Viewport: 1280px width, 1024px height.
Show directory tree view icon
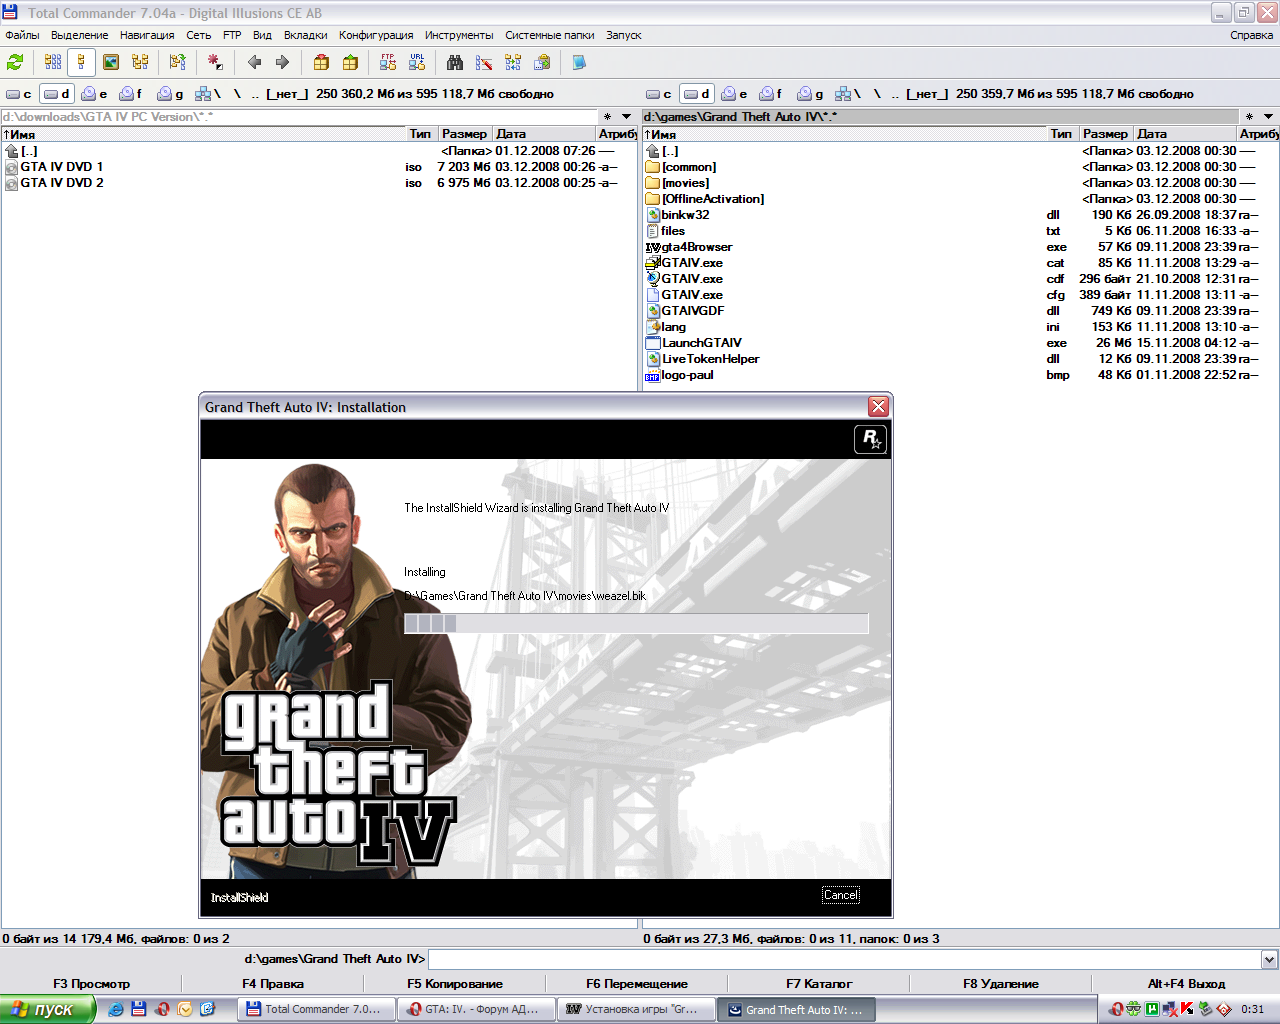coord(140,62)
